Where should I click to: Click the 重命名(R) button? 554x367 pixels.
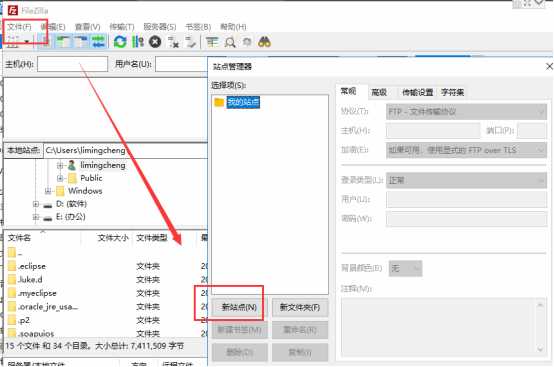(x=300, y=330)
